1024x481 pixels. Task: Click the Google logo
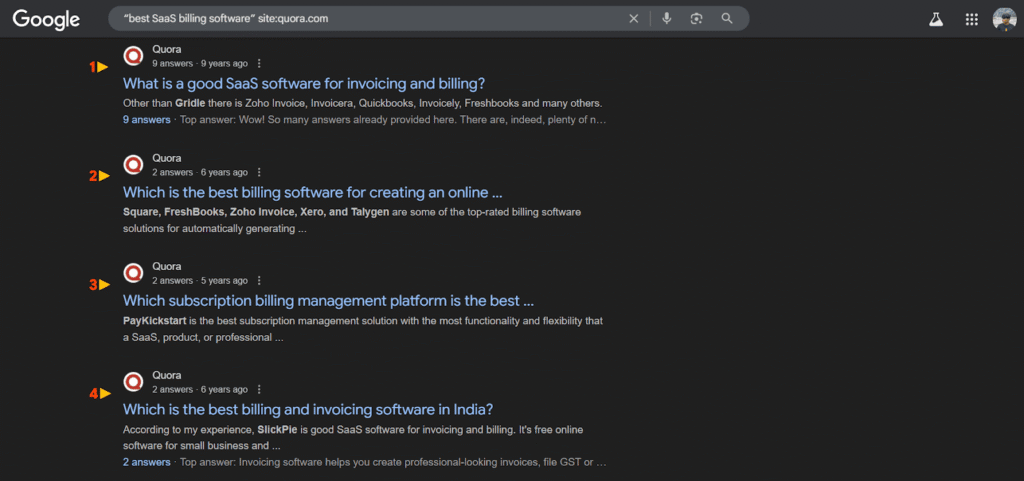(x=46, y=18)
